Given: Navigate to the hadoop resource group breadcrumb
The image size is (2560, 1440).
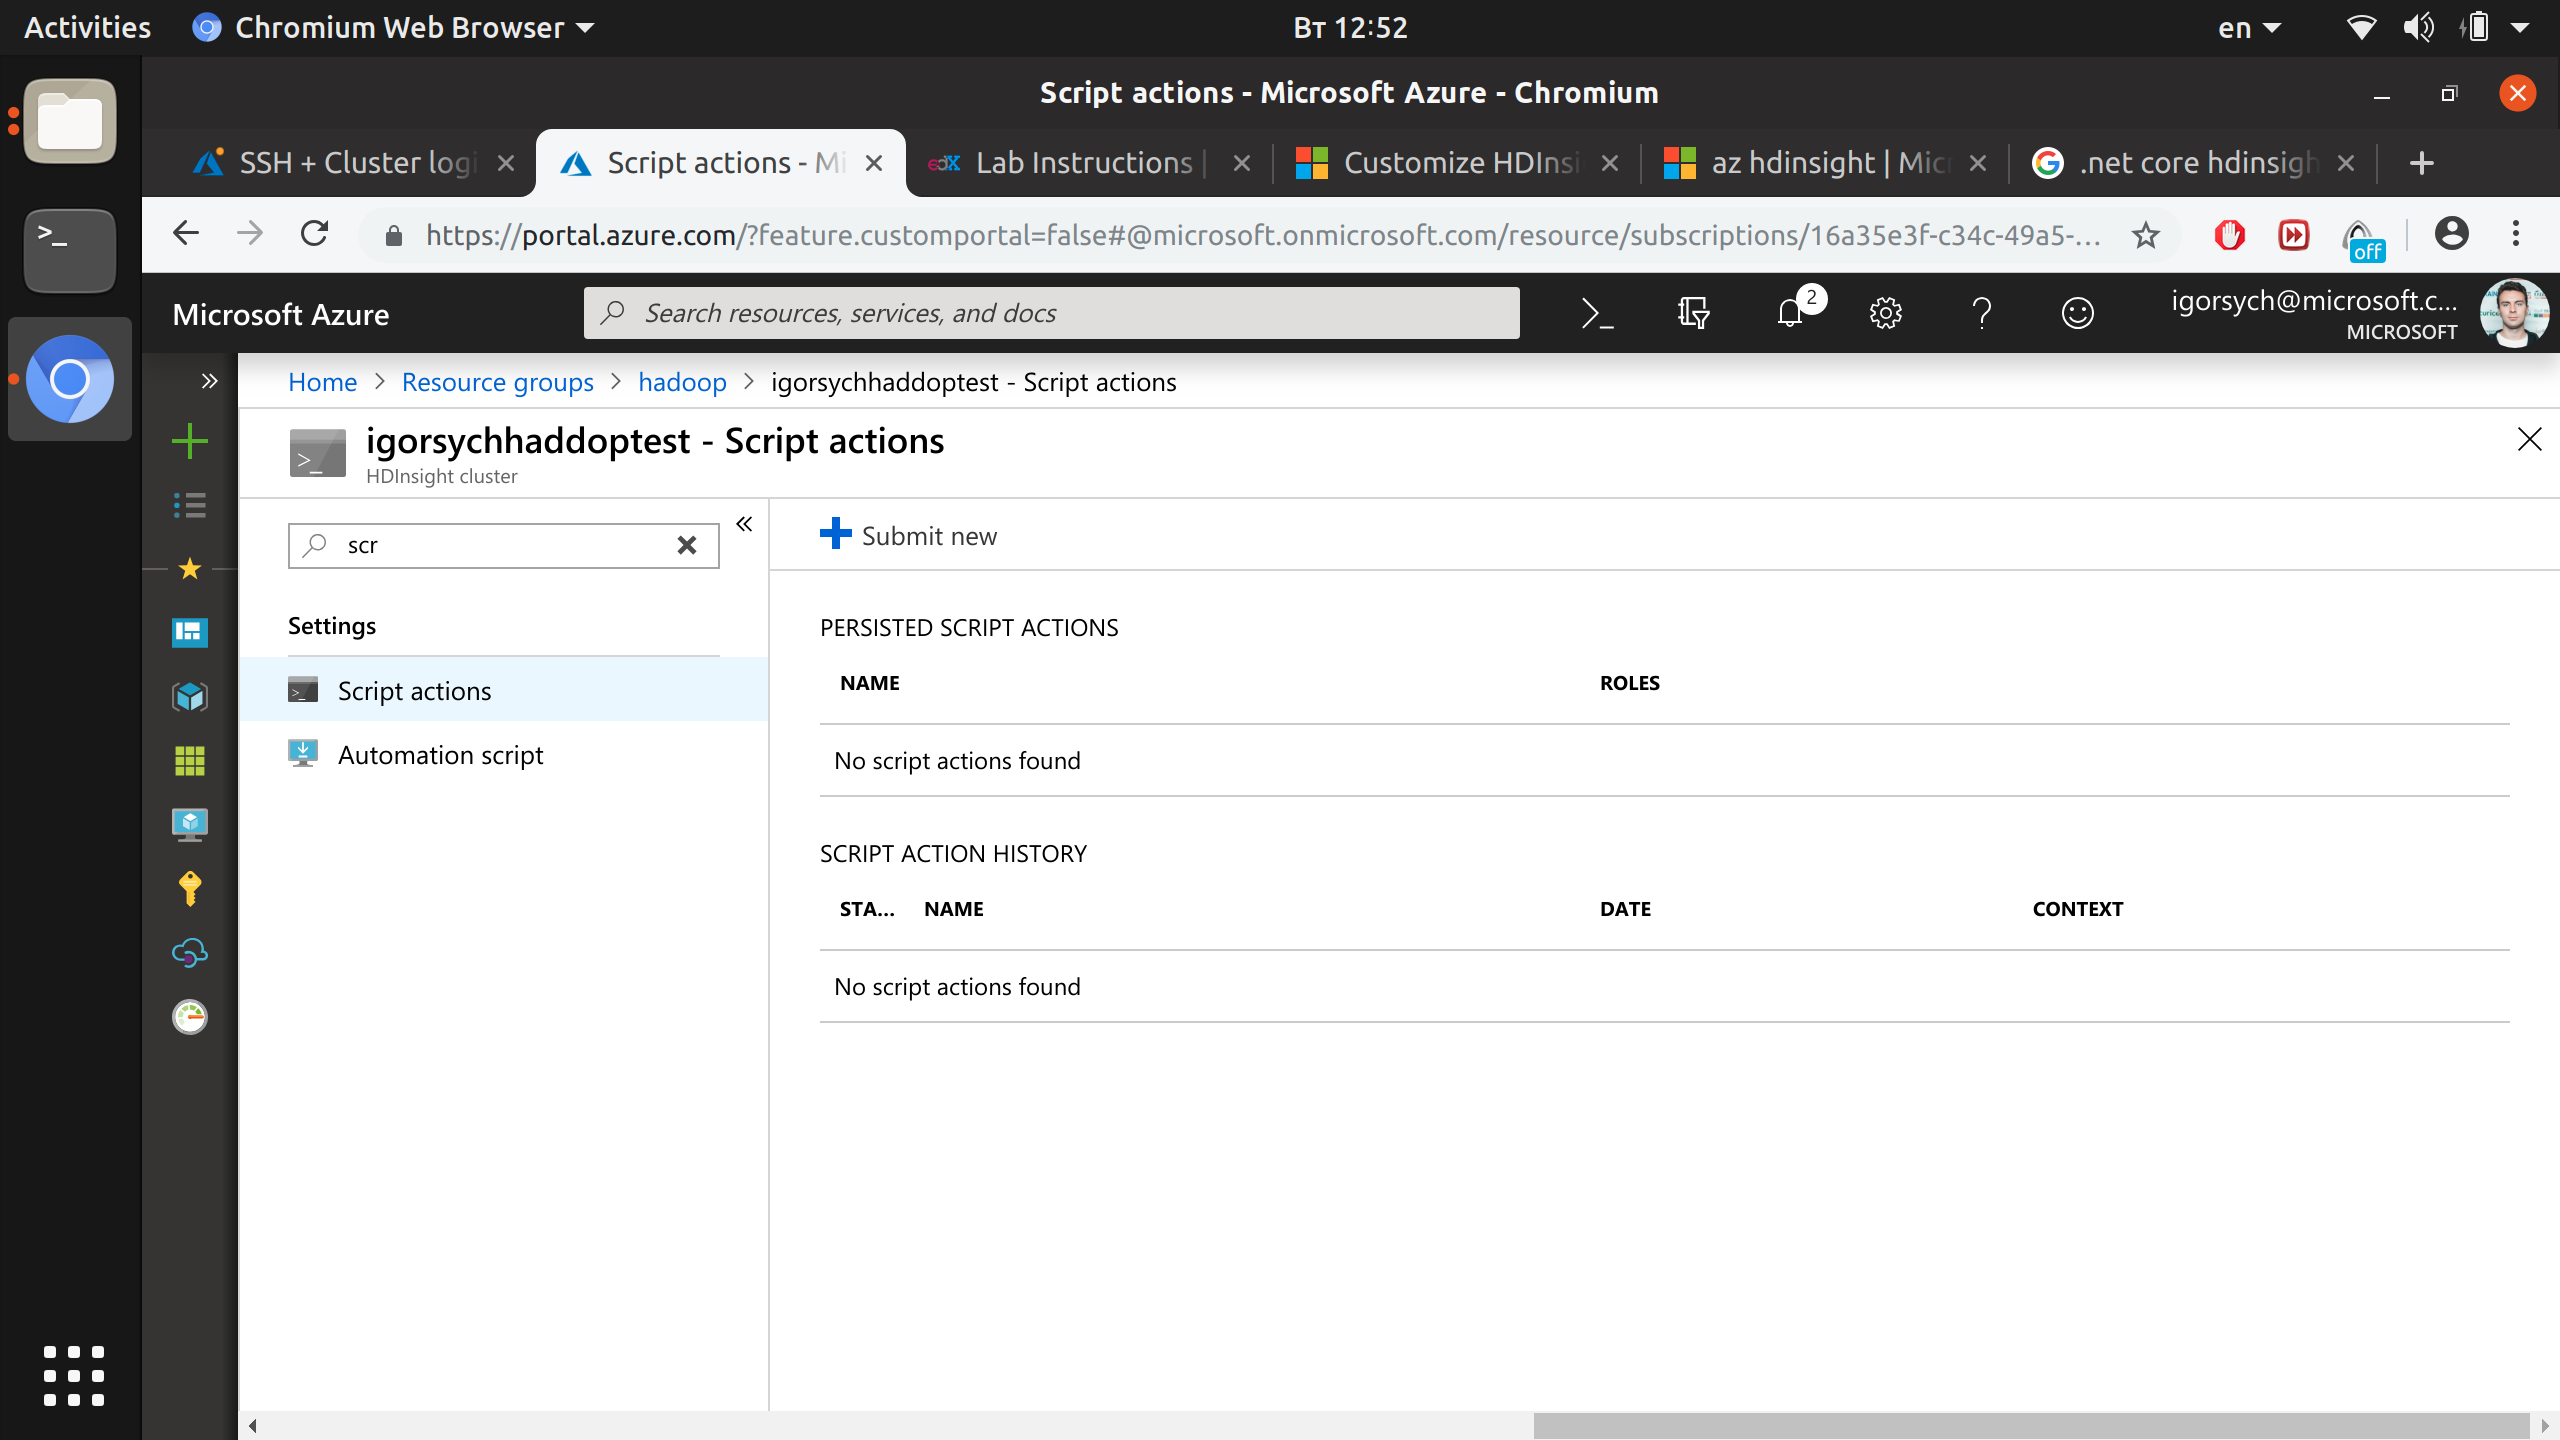Looking at the screenshot, I should coord(682,381).
